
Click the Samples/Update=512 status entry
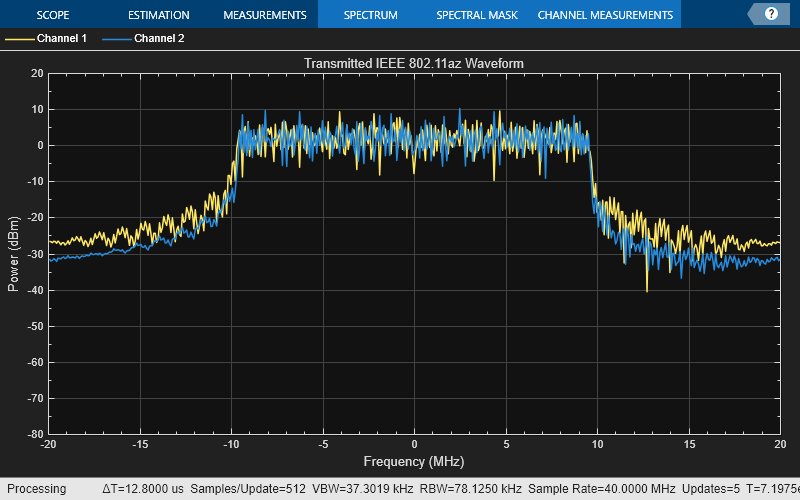pyautogui.click(x=248, y=489)
